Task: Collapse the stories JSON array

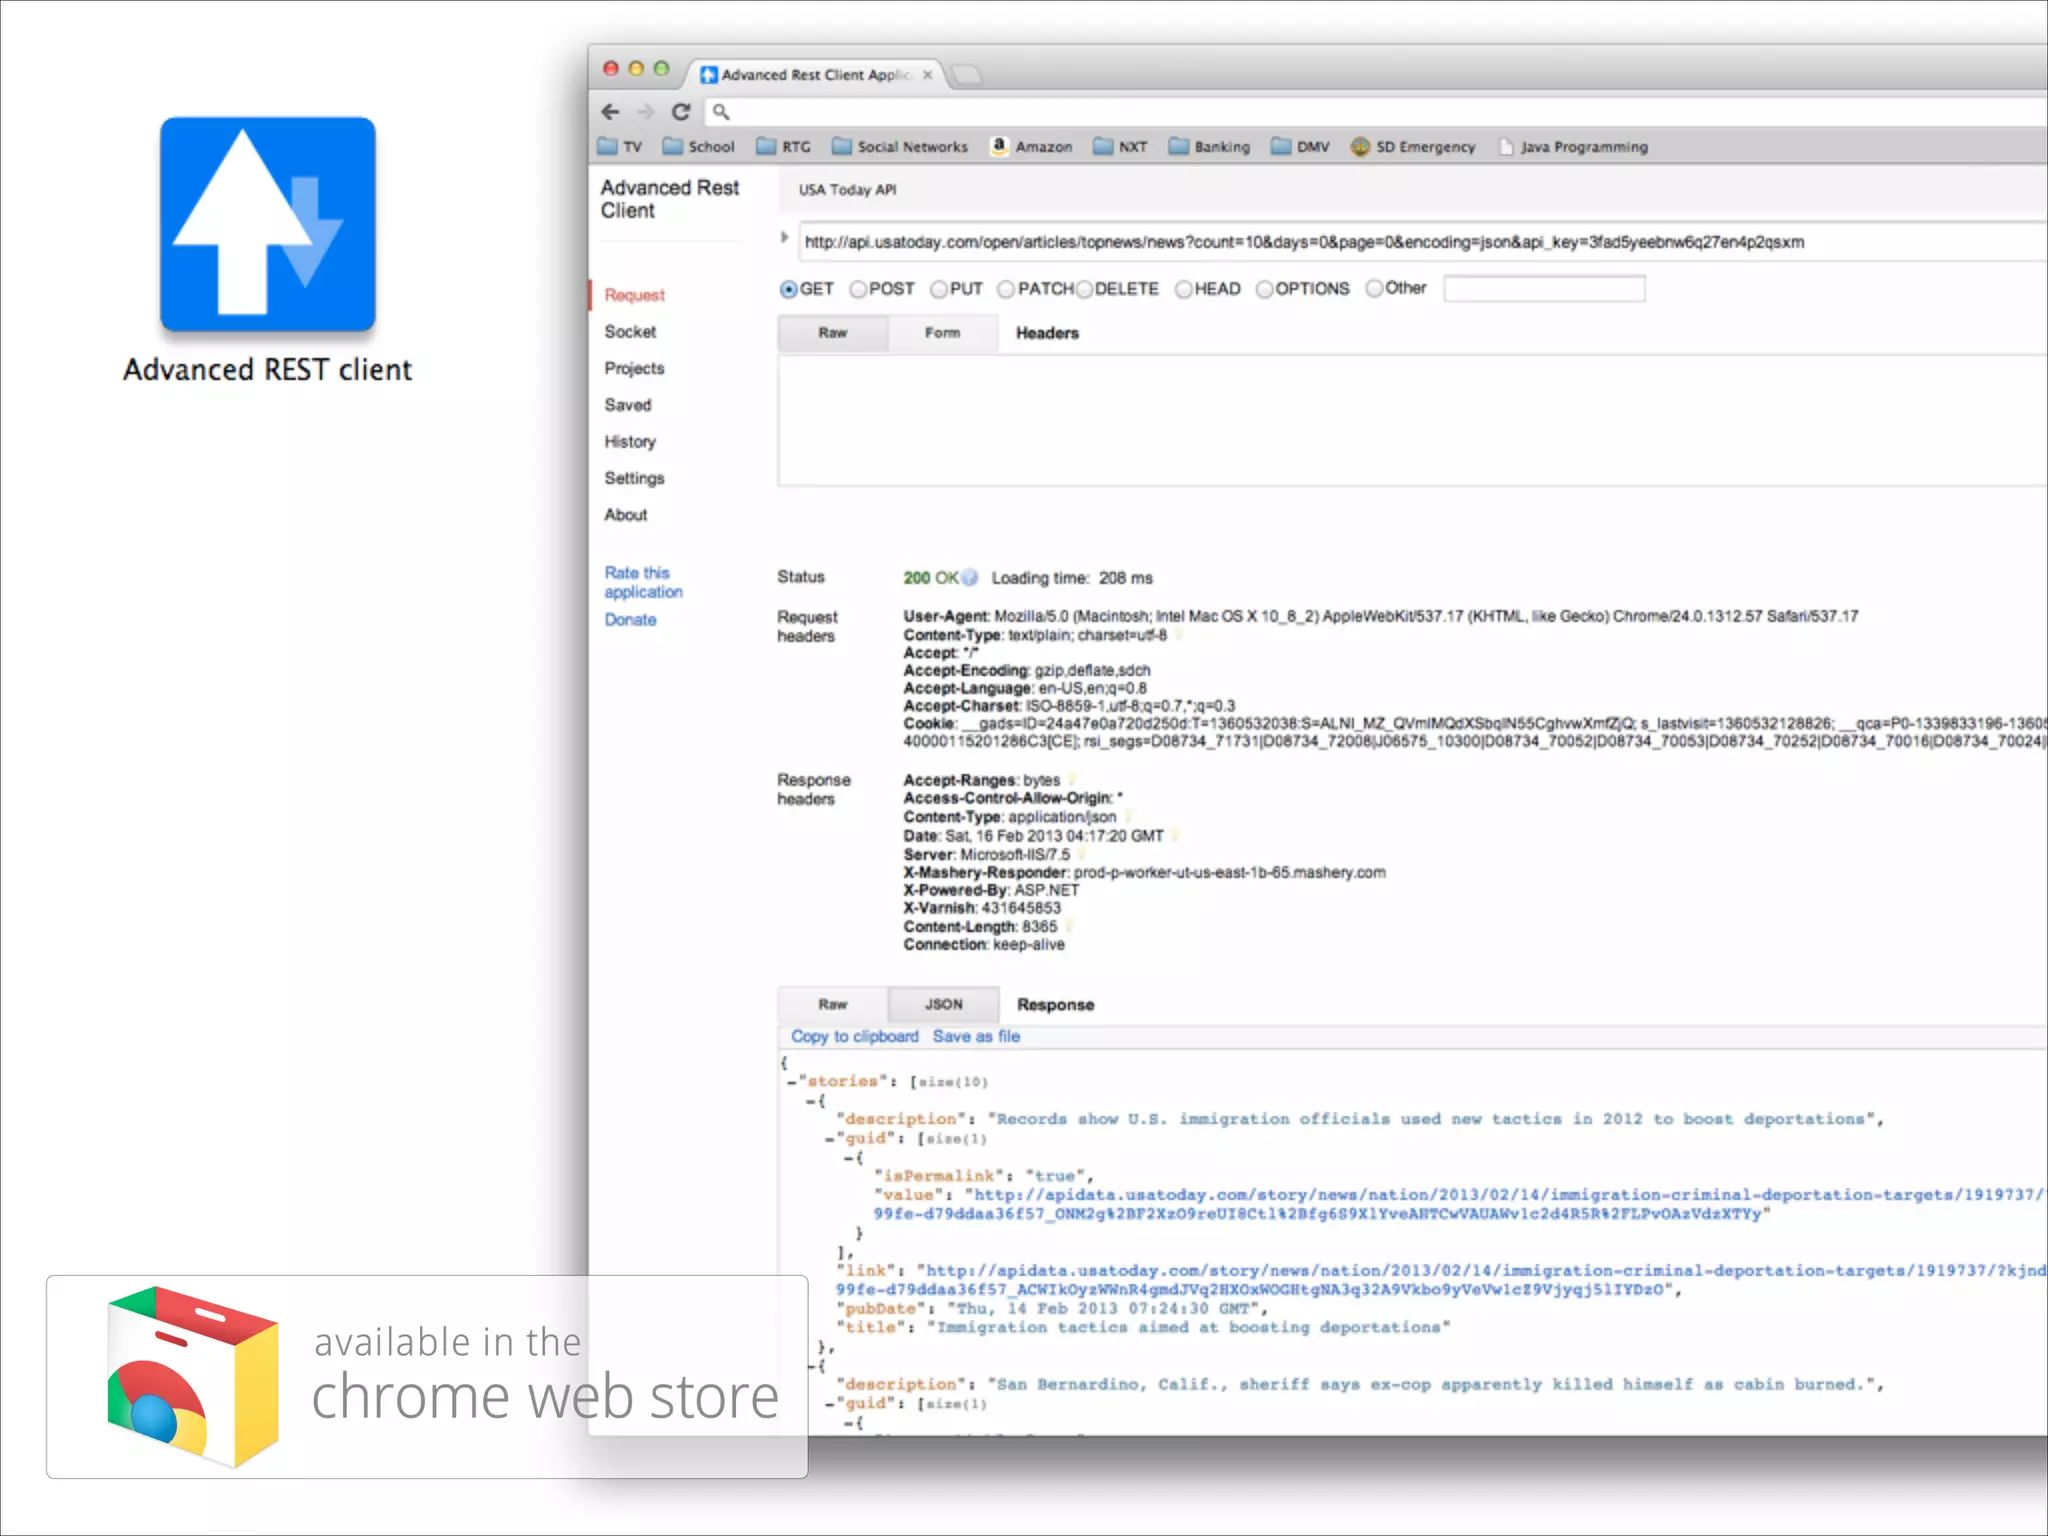Action: coord(791,1082)
